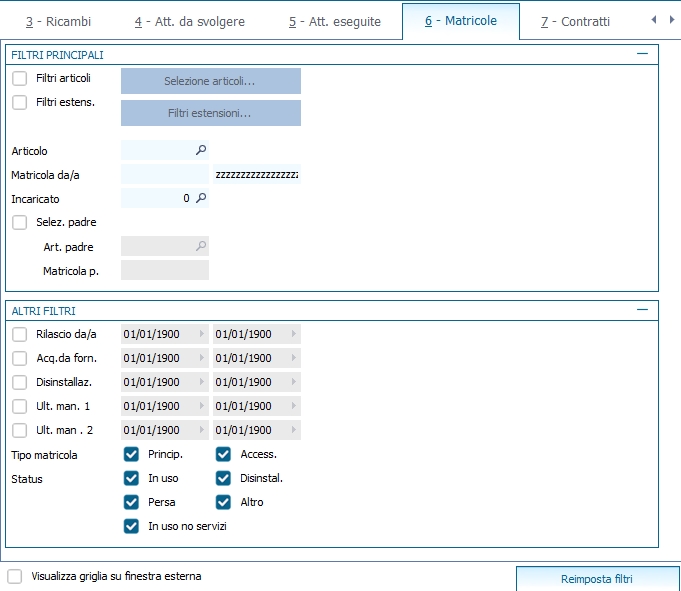Tick Visualizza griglia su finestra esterna
Image resolution: width=681 pixels, height=591 pixels.
(15, 577)
